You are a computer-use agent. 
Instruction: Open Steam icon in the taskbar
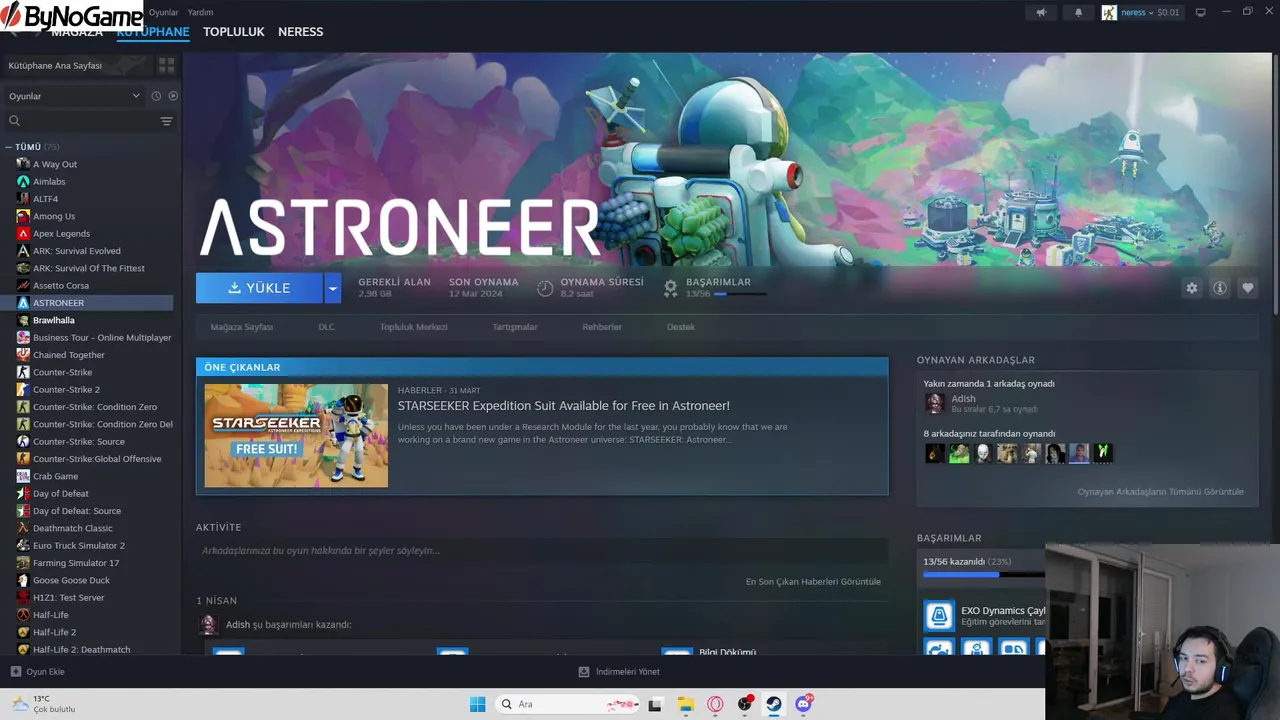pyautogui.click(x=774, y=704)
